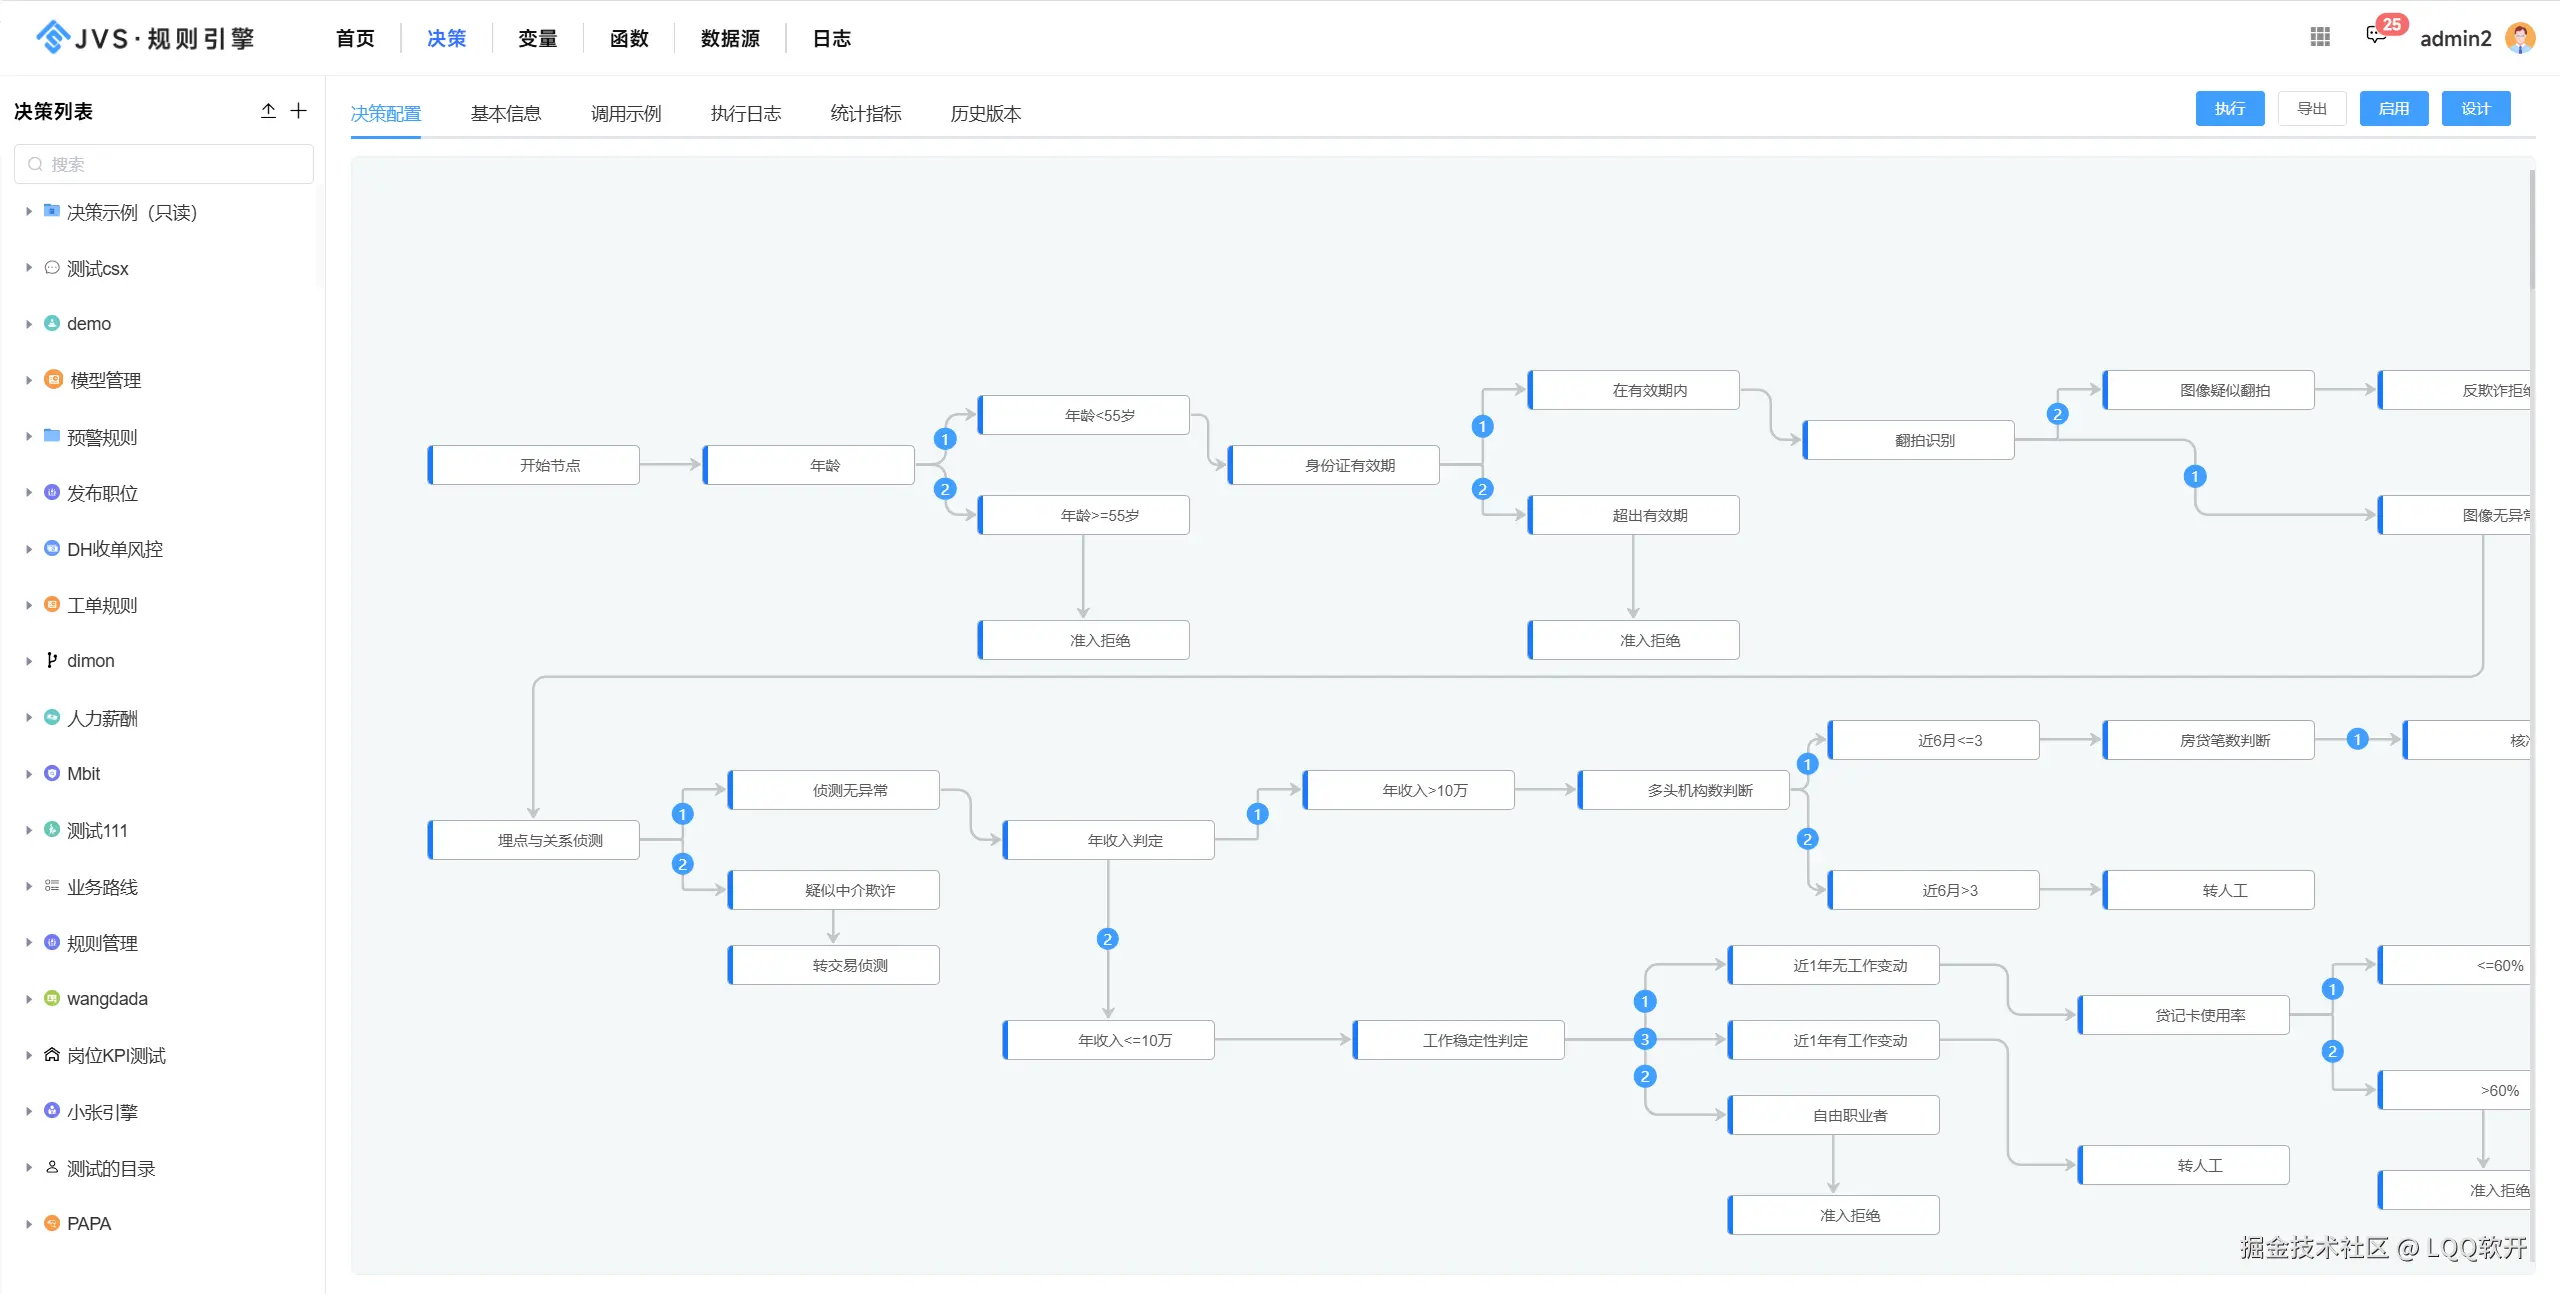
Task: Click the 岗位KPI测试 home icon
Action: [52, 1055]
